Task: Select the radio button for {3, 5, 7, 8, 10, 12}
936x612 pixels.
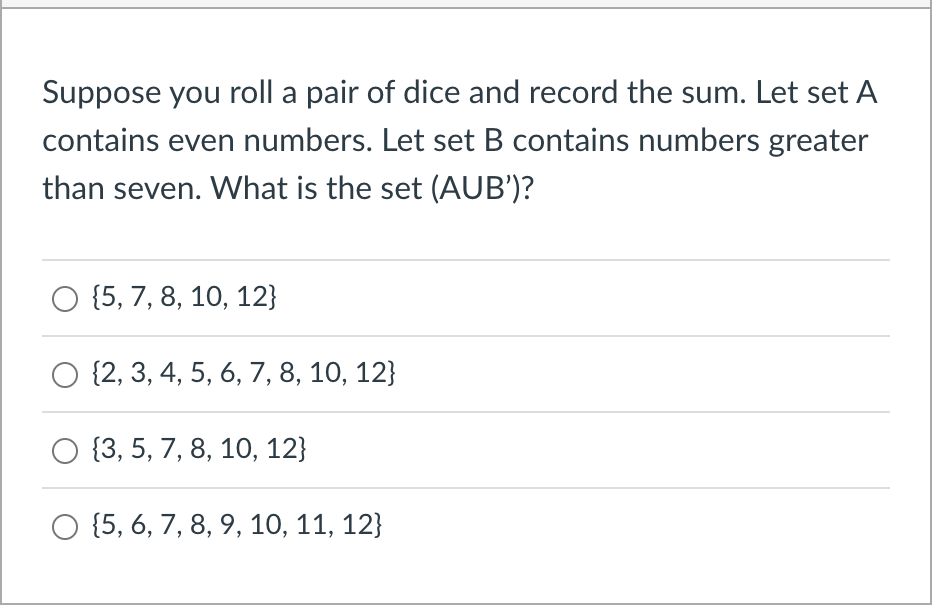Action: point(64,451)
